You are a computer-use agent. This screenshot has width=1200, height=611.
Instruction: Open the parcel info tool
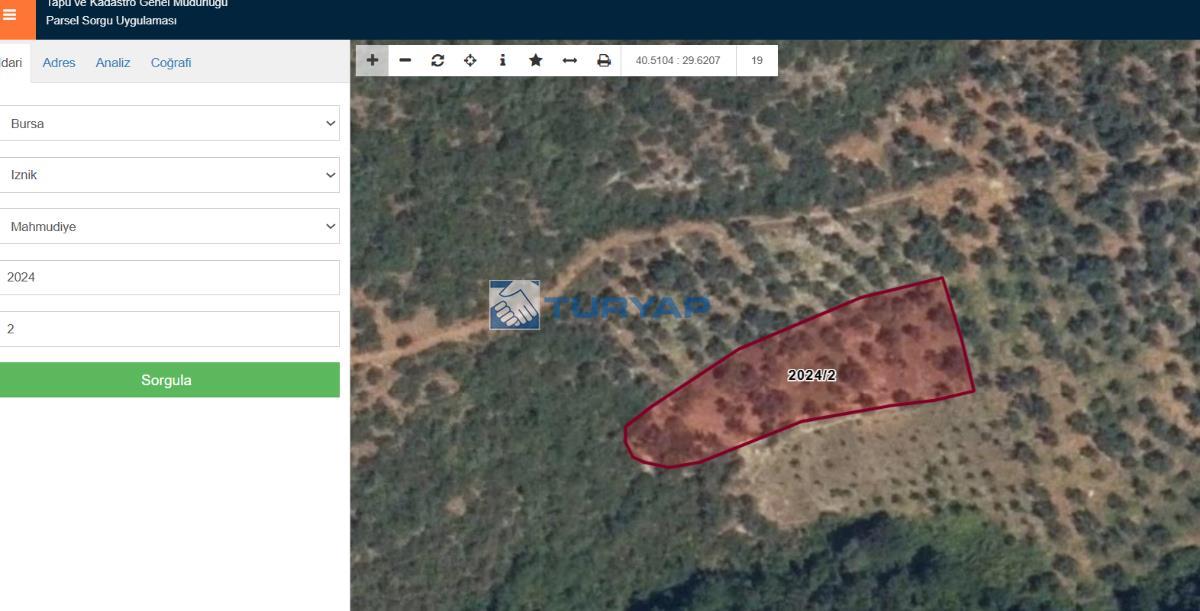click(x=502, y=60)
